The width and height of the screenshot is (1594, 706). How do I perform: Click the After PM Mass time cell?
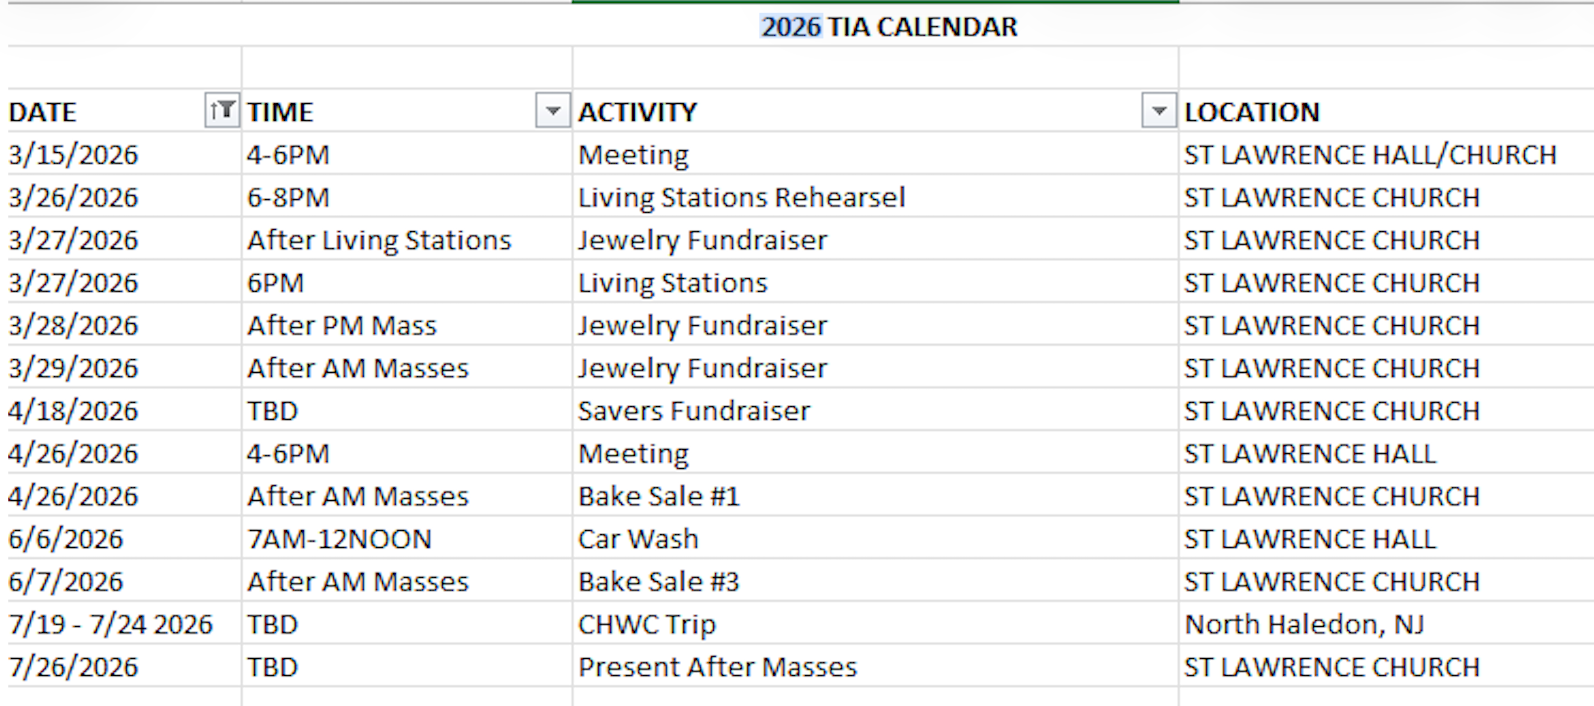[342, 326]
